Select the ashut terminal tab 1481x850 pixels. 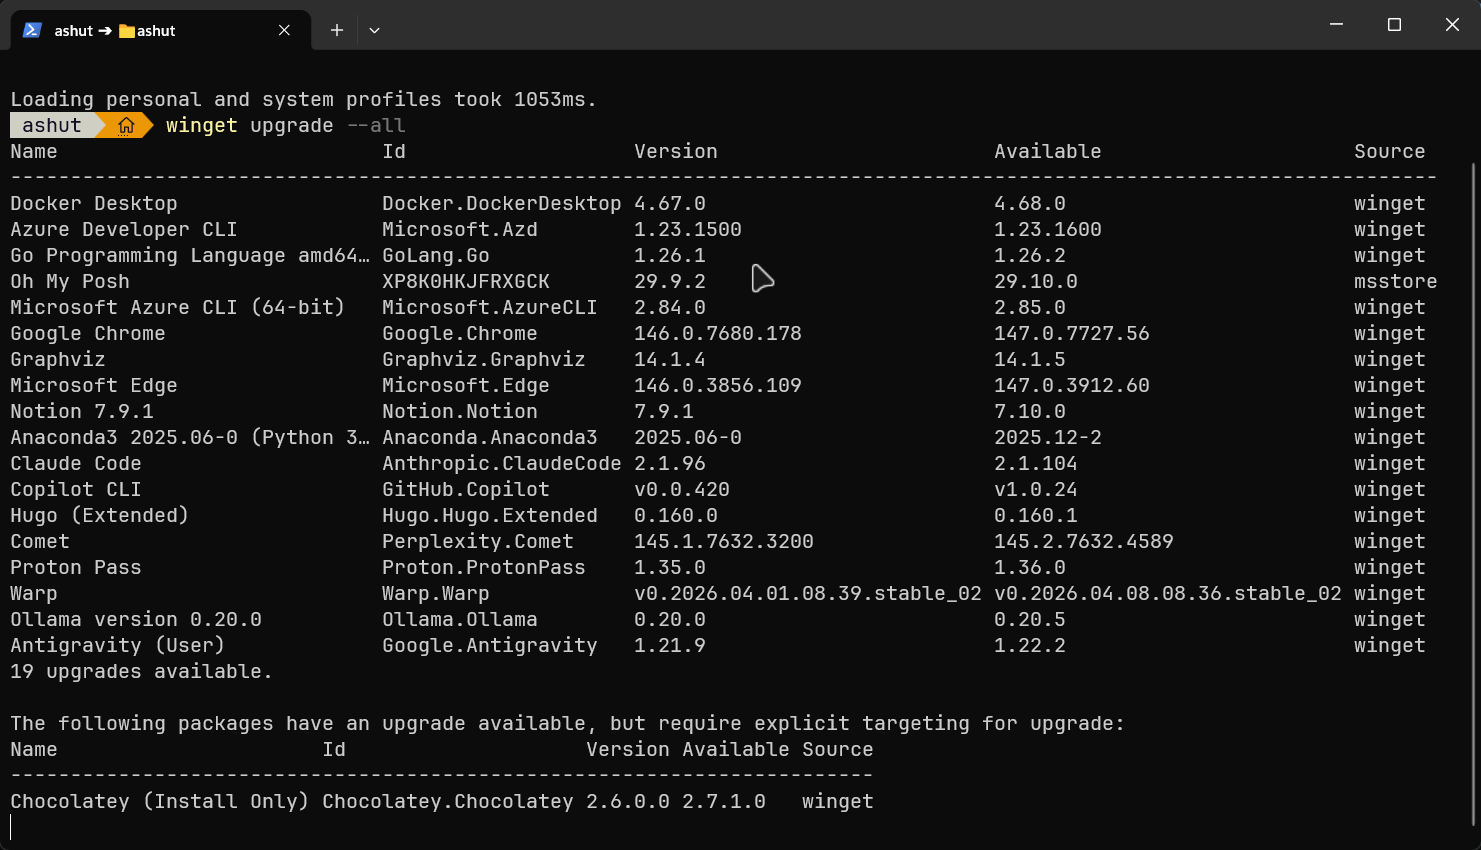coord(150,30)
